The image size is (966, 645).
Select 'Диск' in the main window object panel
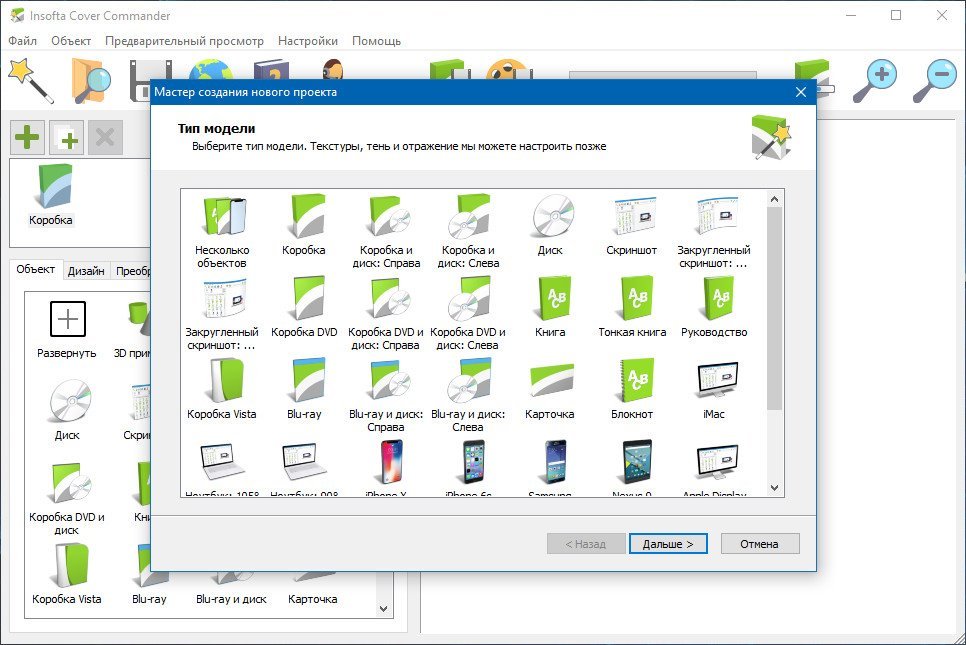tap(67, 410)
